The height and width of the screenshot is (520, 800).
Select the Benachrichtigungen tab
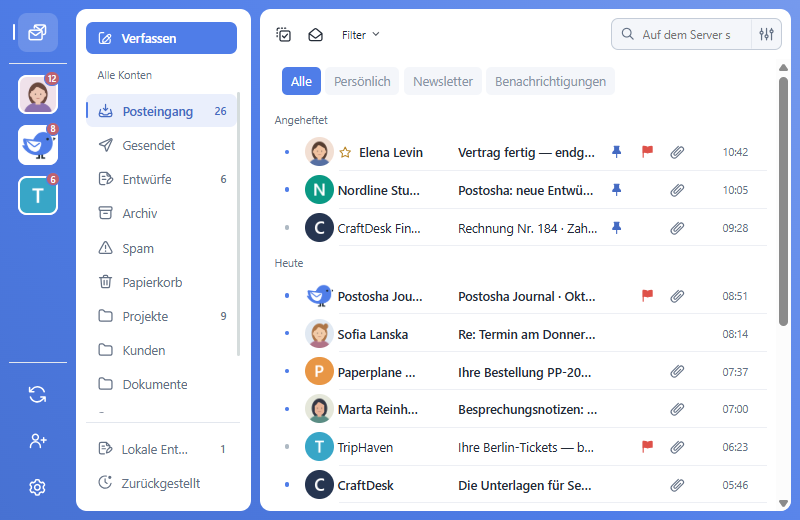click(551, 81)
